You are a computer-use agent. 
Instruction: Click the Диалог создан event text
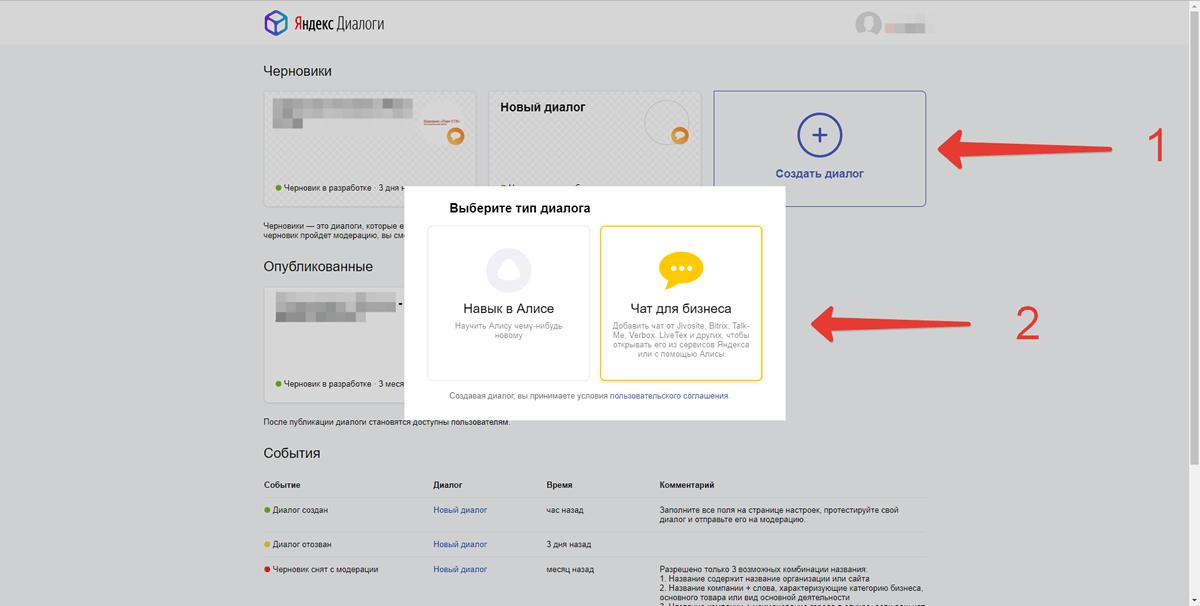click(x=300, y=510)
